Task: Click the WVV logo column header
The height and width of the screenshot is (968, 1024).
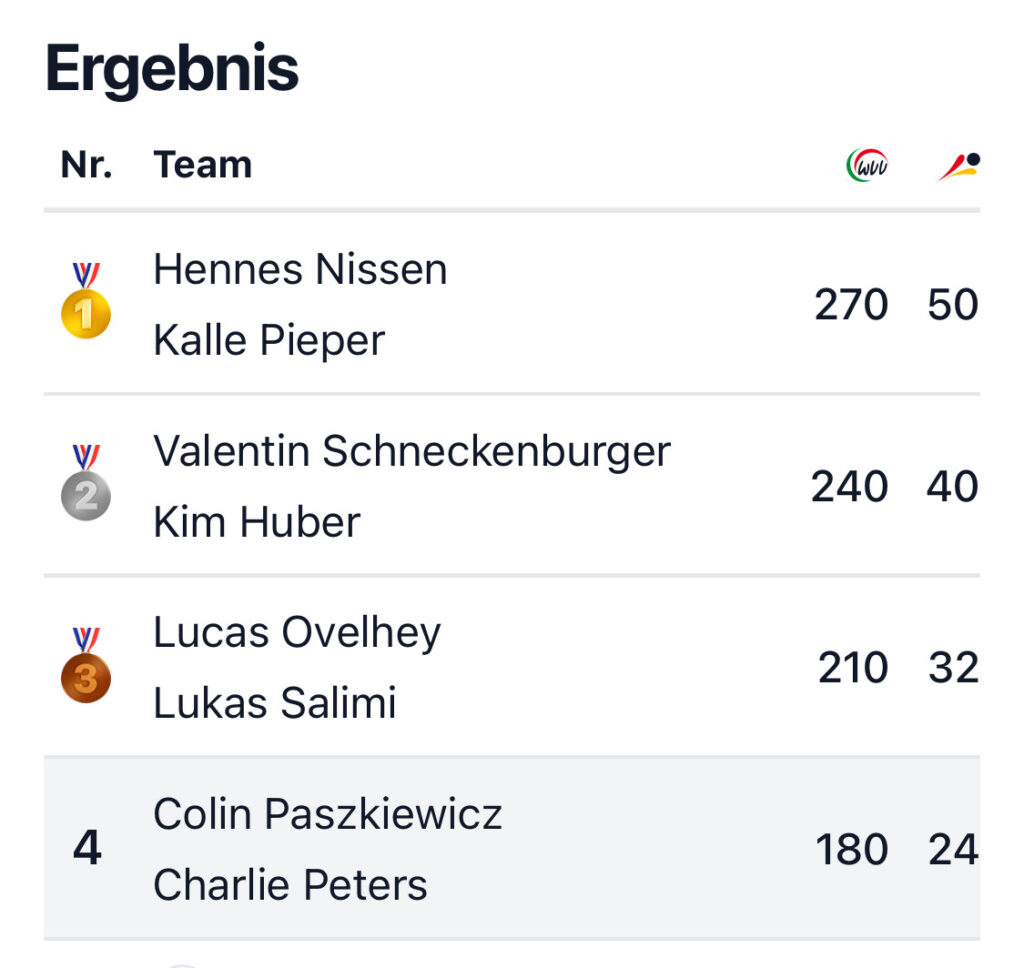Action: (867, 164)
